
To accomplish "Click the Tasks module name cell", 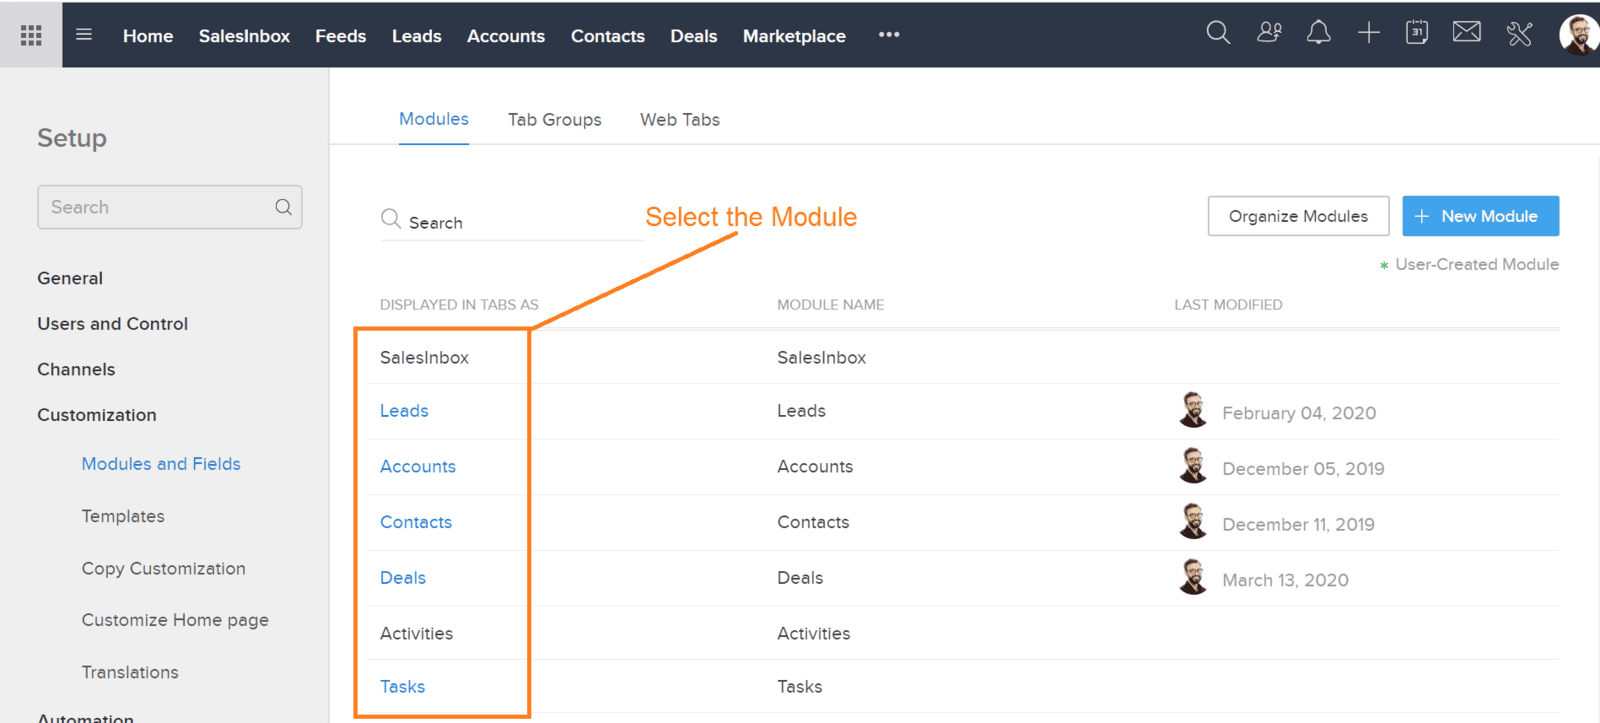I will click(800, 687).
